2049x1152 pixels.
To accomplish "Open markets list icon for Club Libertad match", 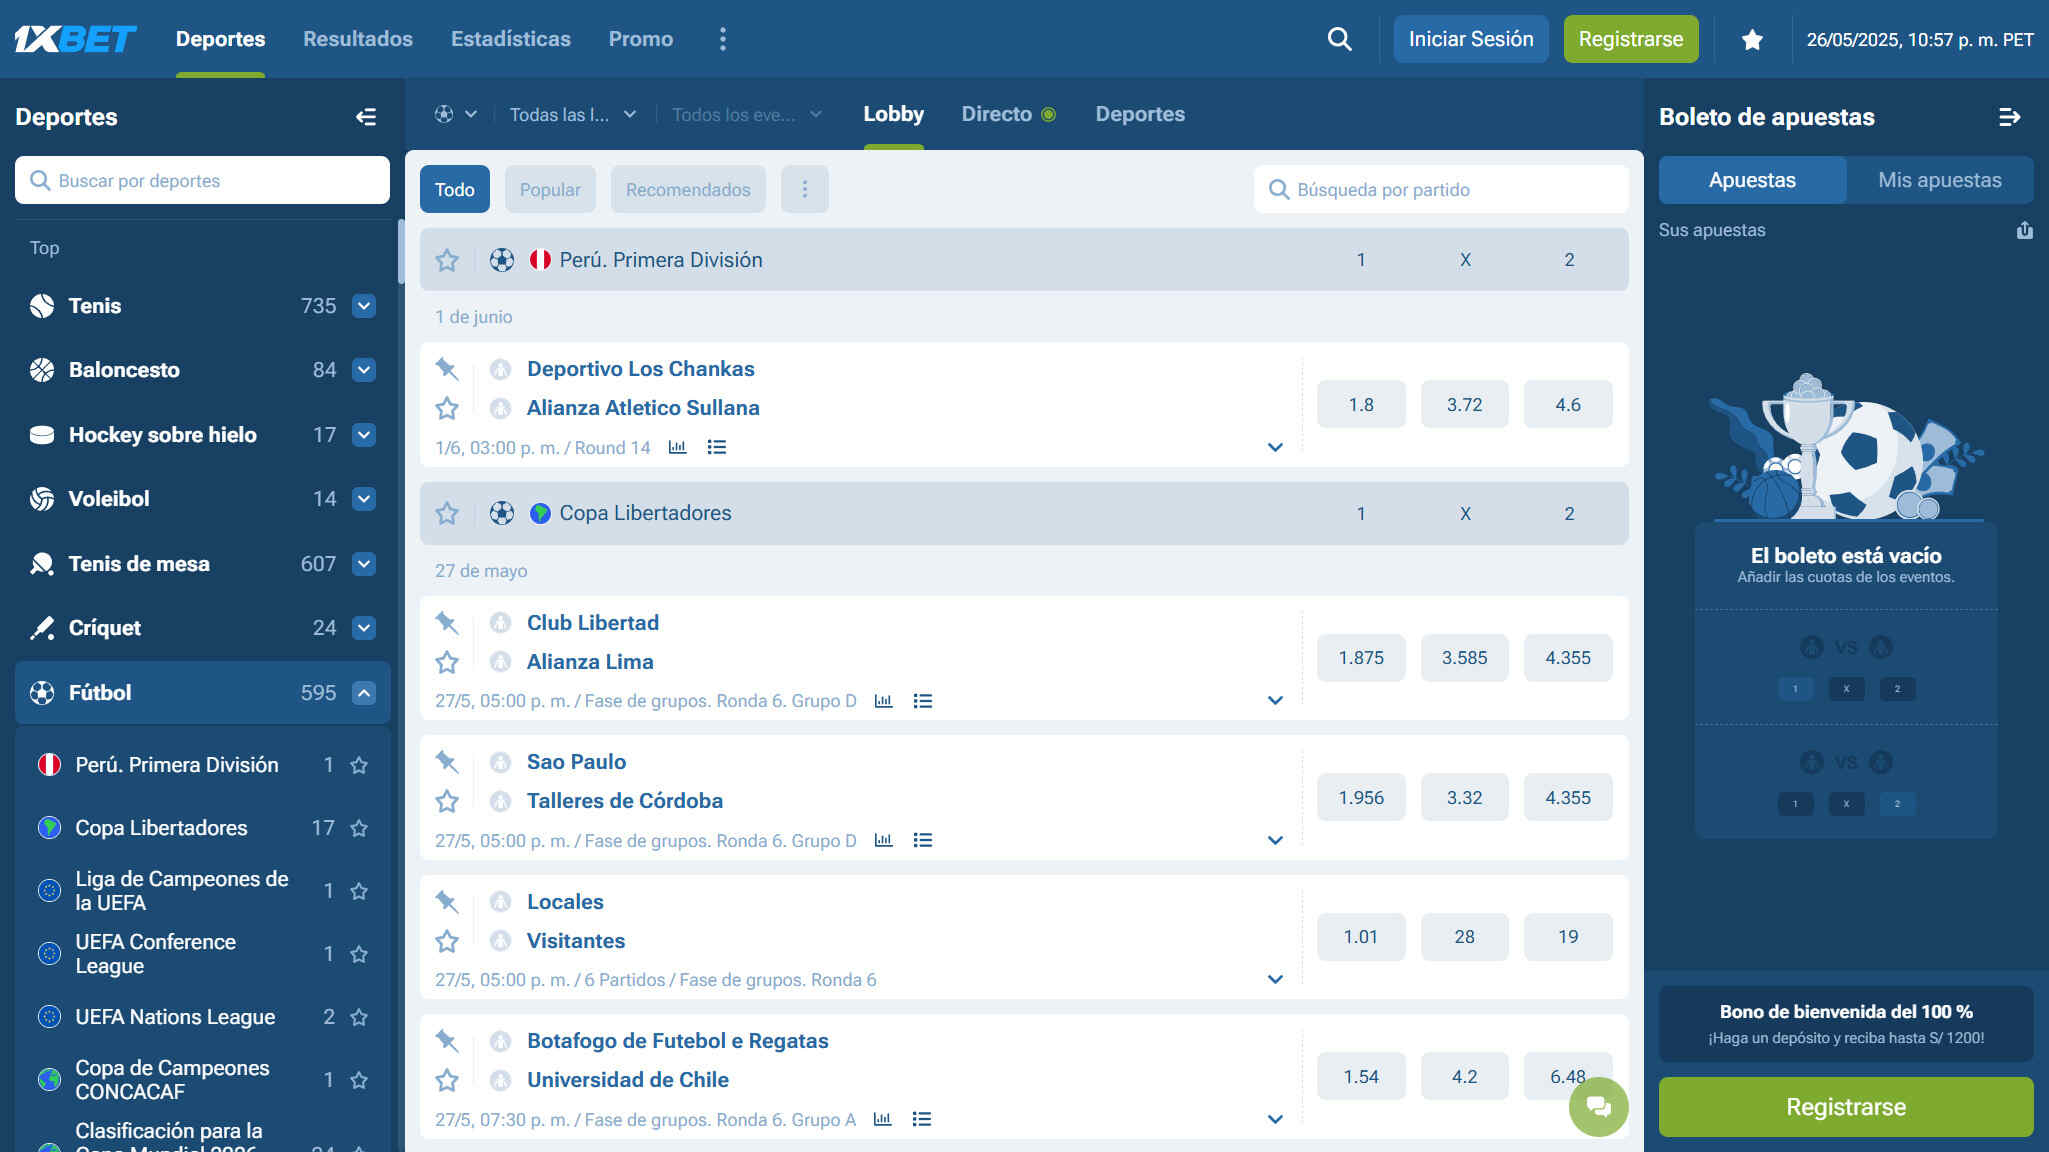I will click(x=922, y=701).
